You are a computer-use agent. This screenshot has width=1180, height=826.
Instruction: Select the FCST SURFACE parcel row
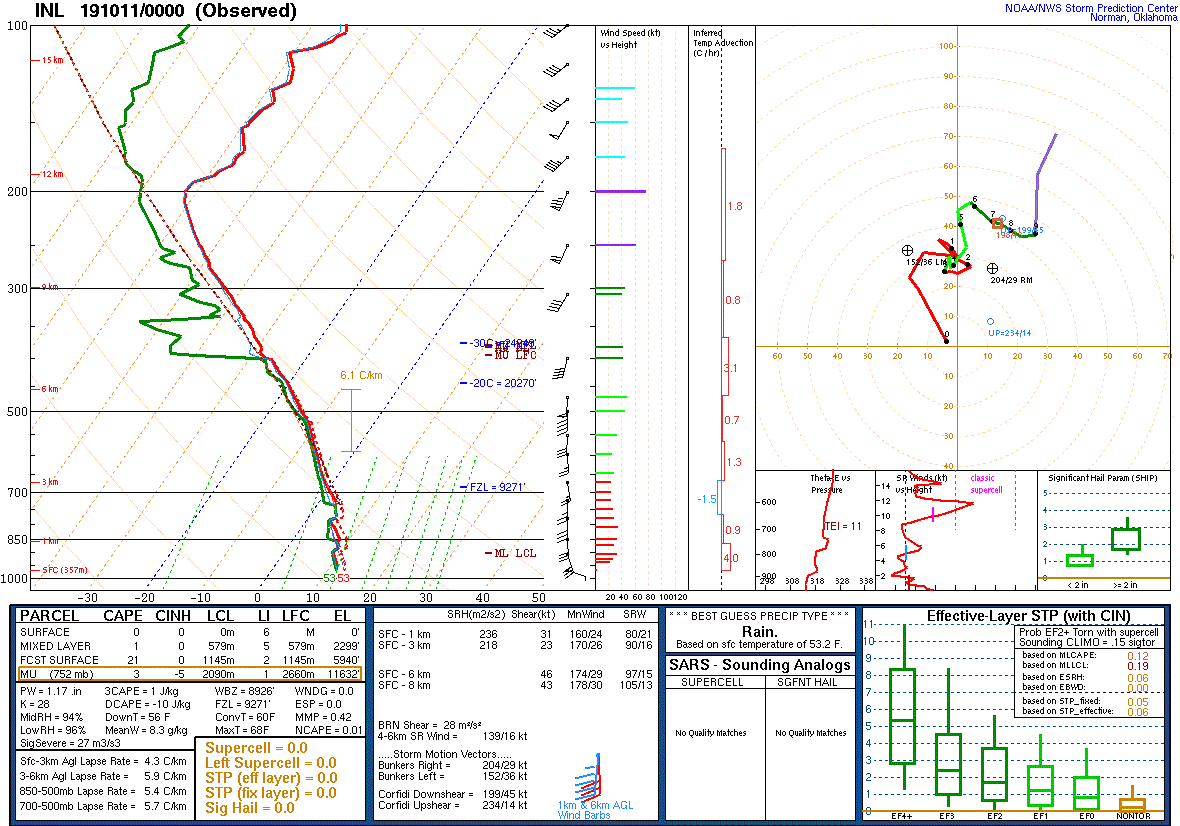(x=189, y=660)
